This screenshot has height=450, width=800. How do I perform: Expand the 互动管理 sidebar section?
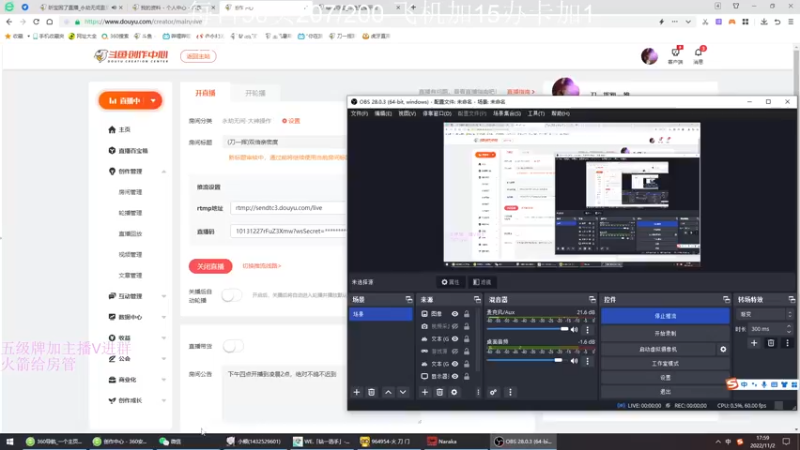click(x=164, y=296)
